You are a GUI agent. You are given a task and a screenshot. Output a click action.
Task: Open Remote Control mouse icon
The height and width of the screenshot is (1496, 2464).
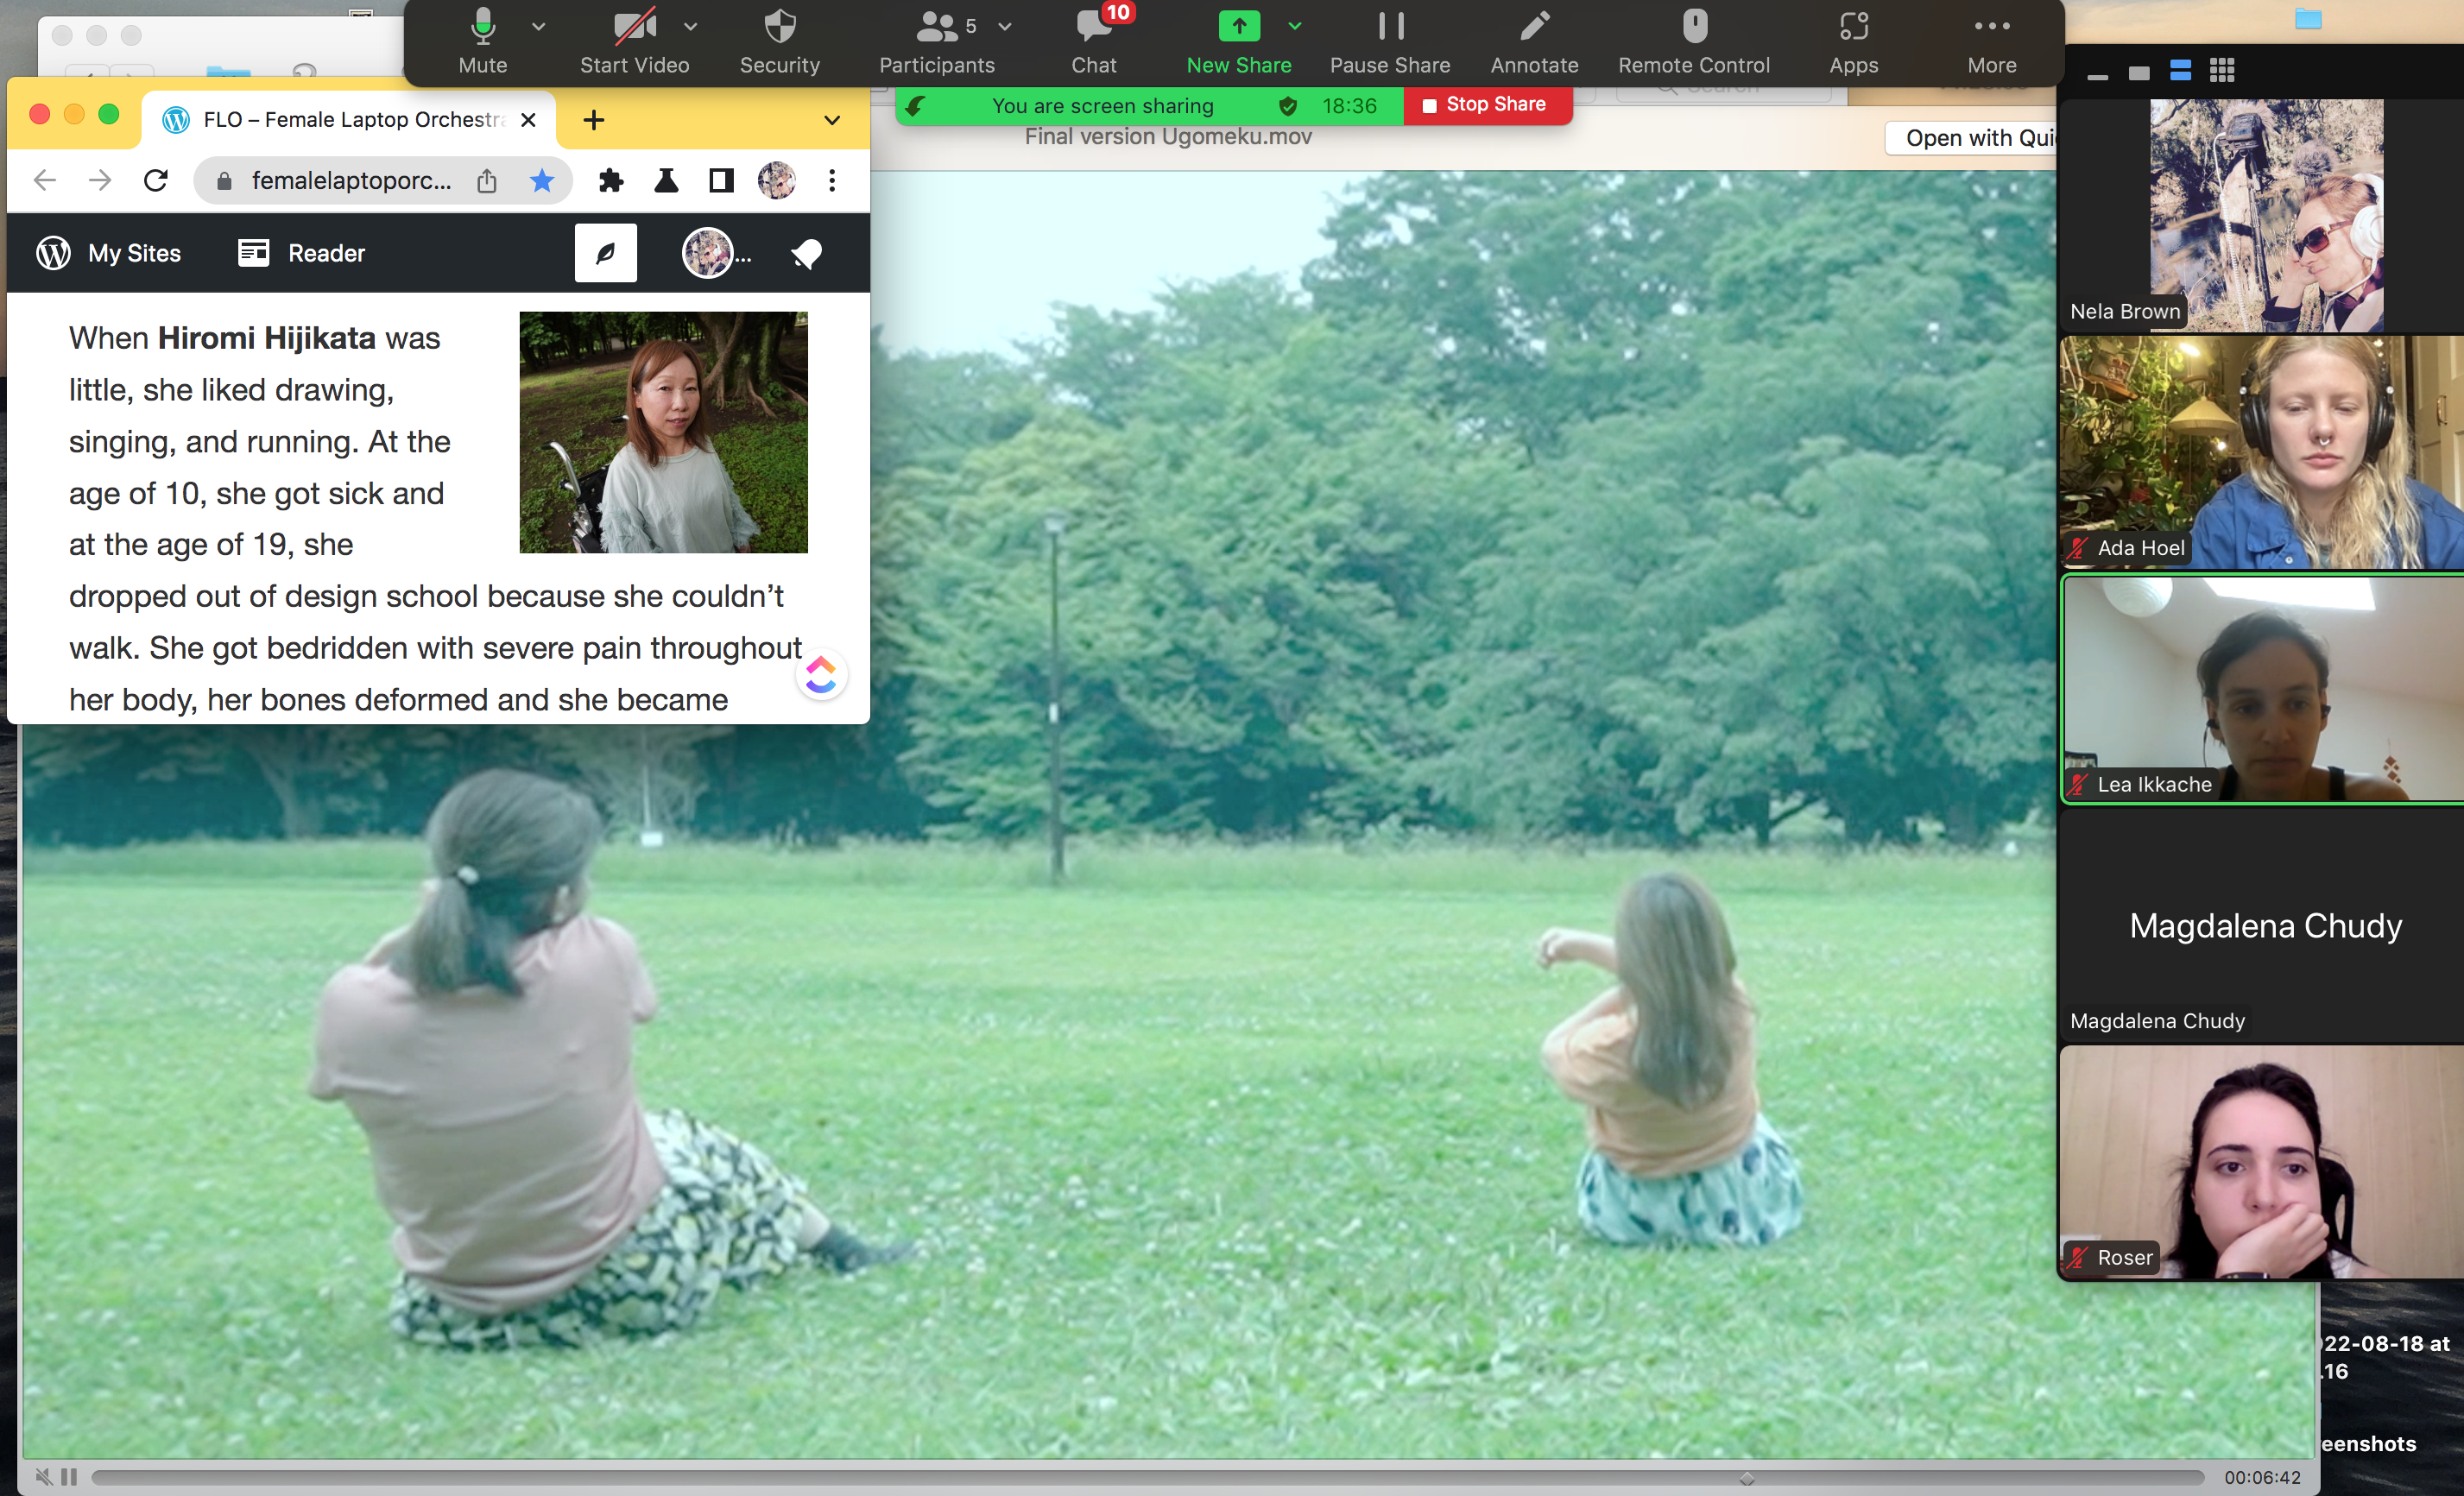coord(1693,27)
